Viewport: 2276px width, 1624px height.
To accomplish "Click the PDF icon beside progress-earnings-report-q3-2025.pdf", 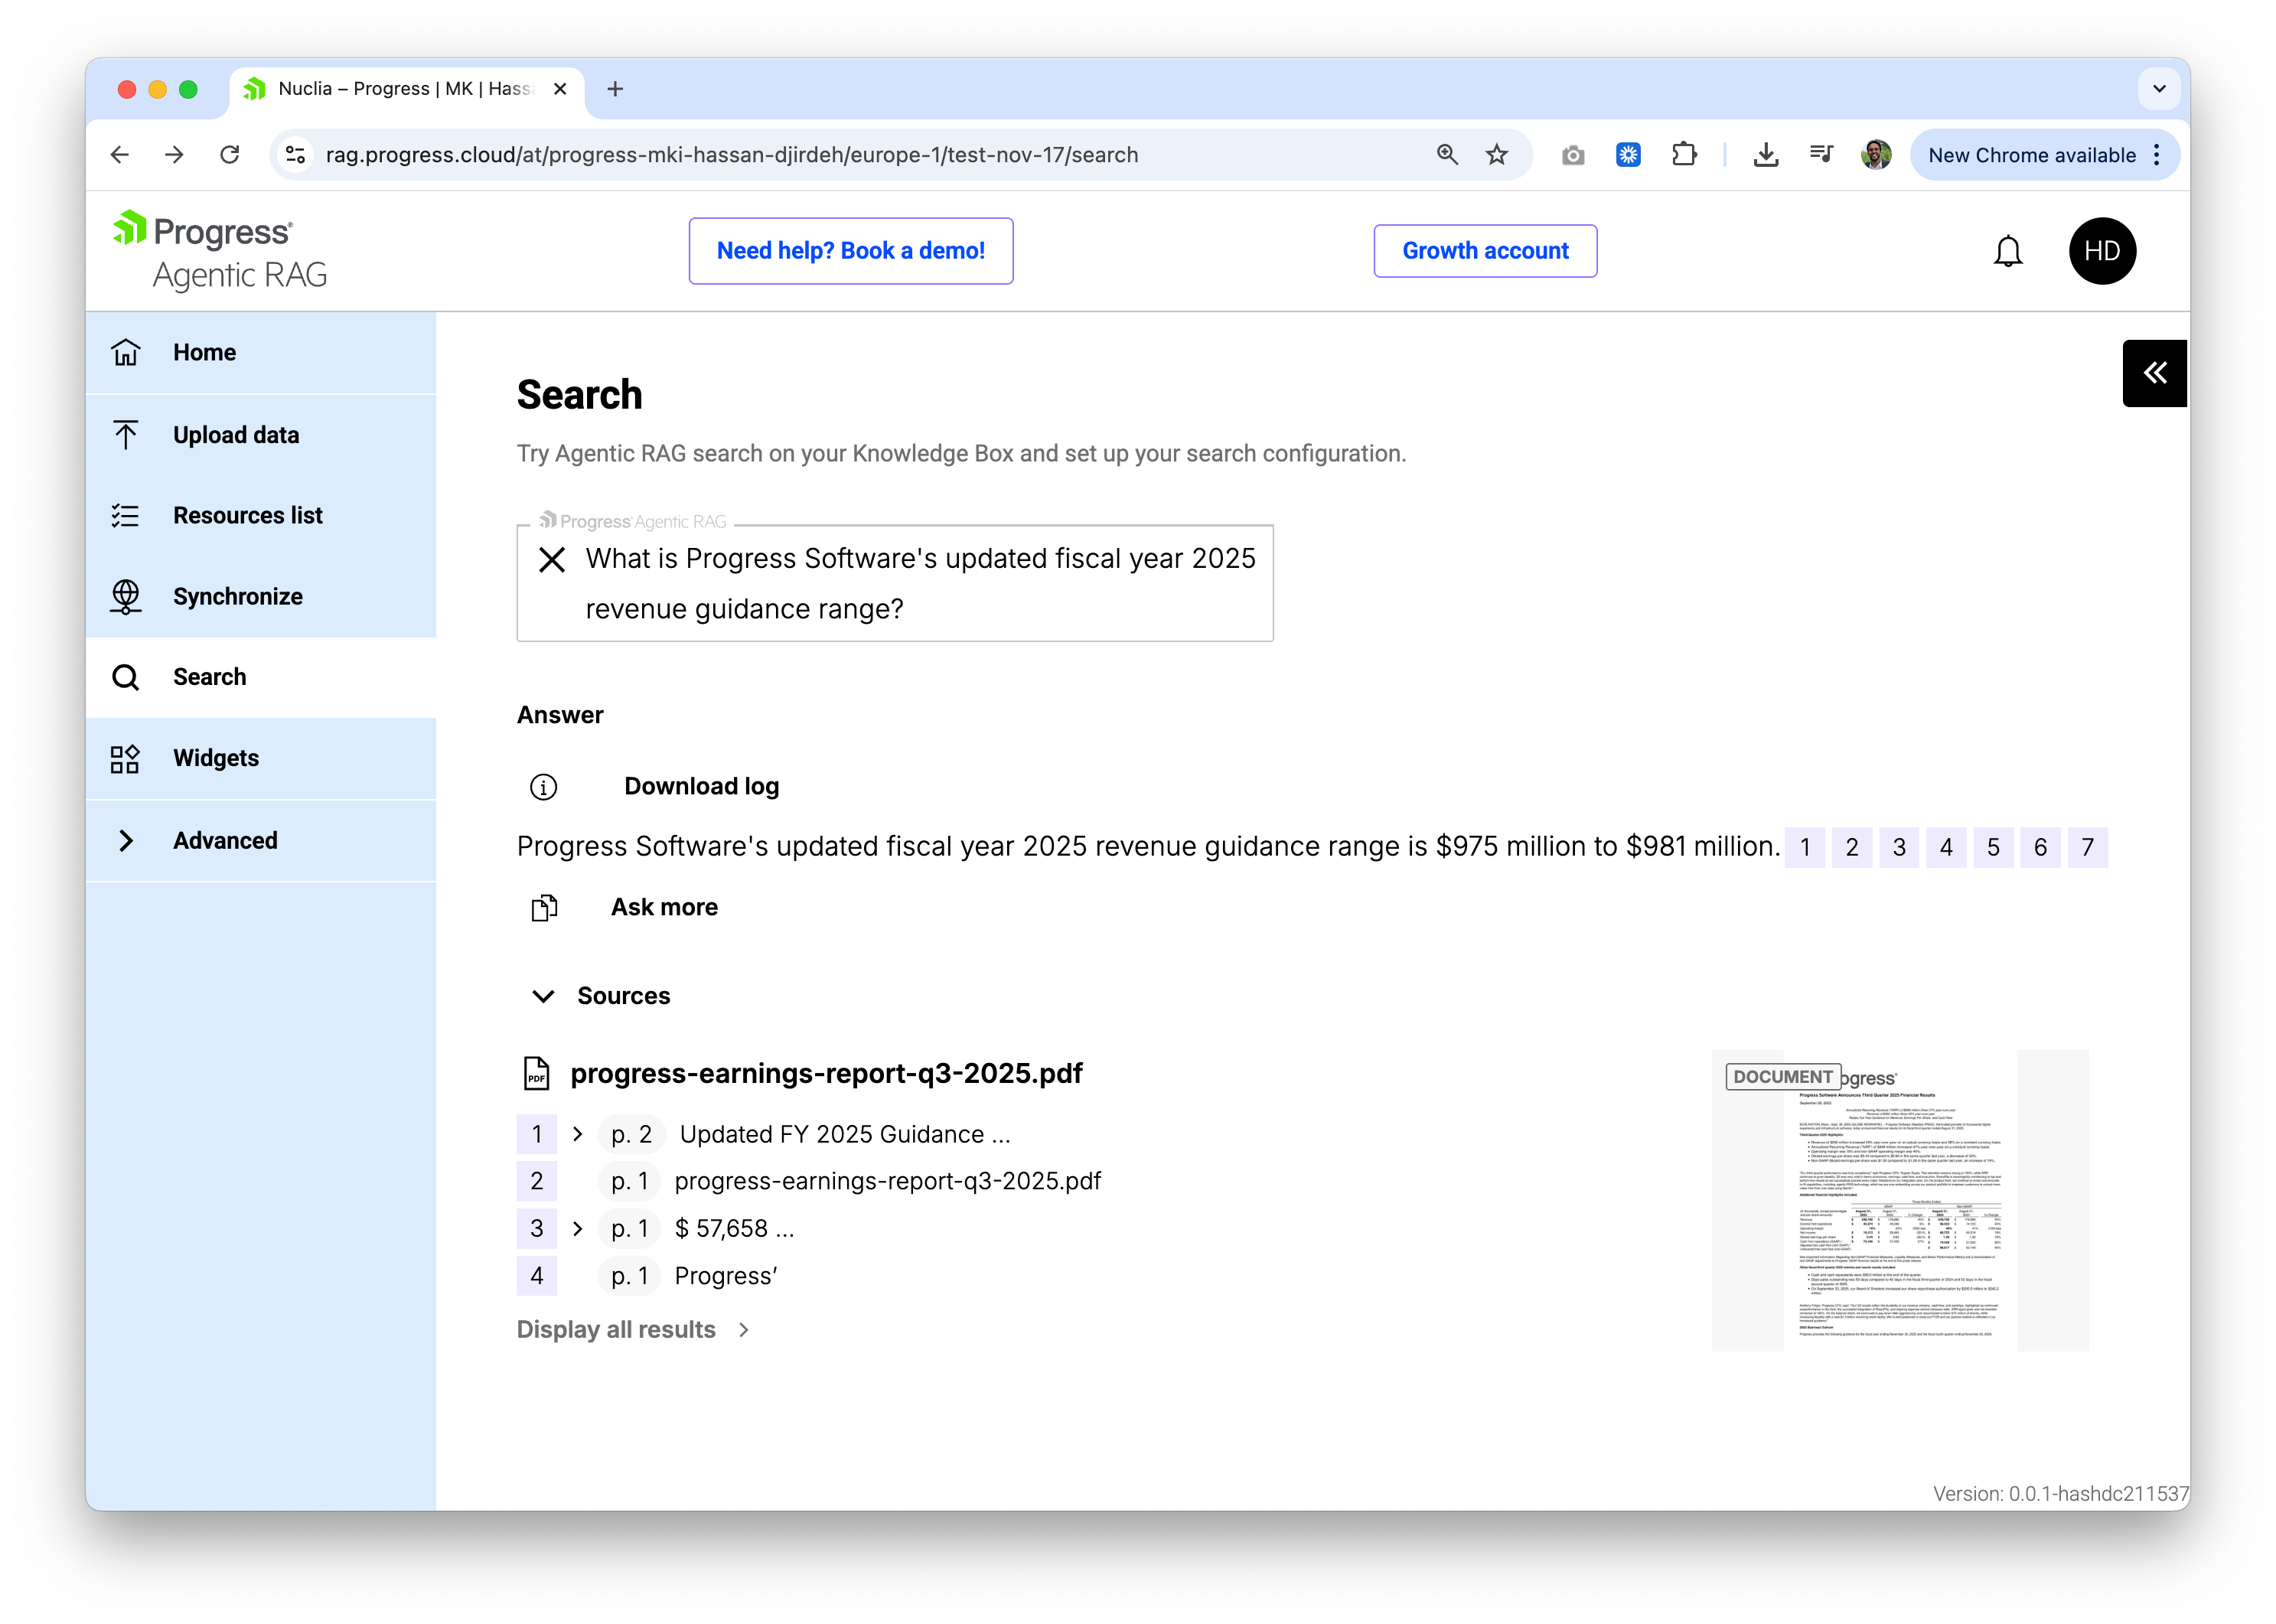I will (x=537, y=1073).
